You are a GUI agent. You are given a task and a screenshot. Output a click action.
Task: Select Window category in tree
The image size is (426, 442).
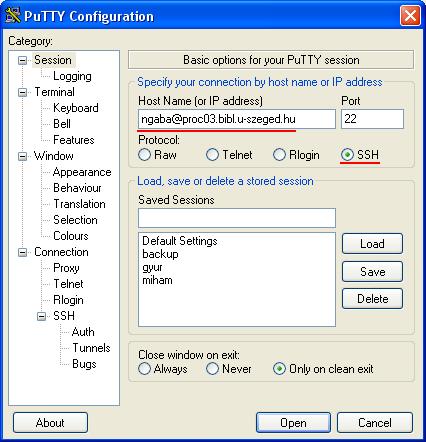[x=54, y=156]
